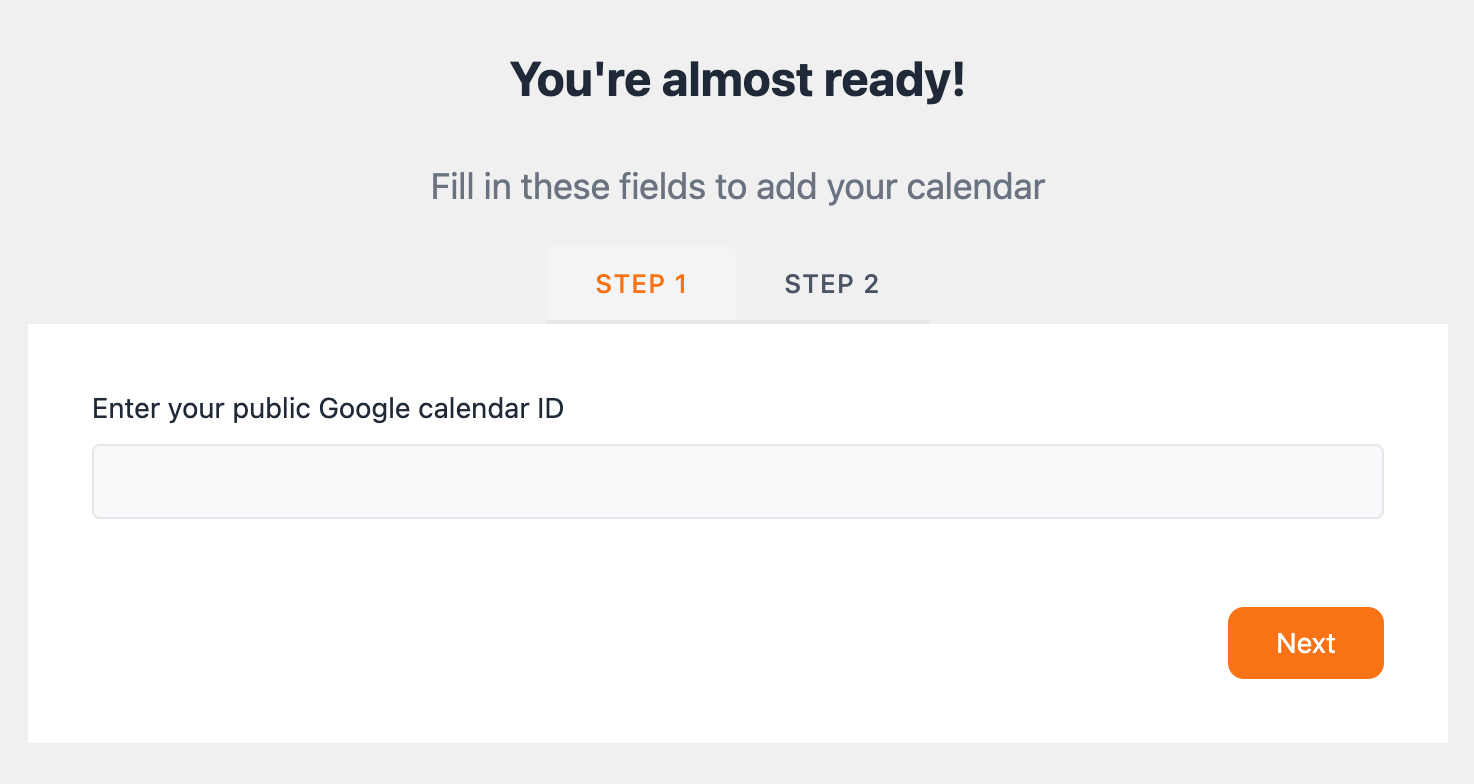Select the STEP 1 tab
This screenshot has width=1474, height=784.
click(x=641, y=284)
